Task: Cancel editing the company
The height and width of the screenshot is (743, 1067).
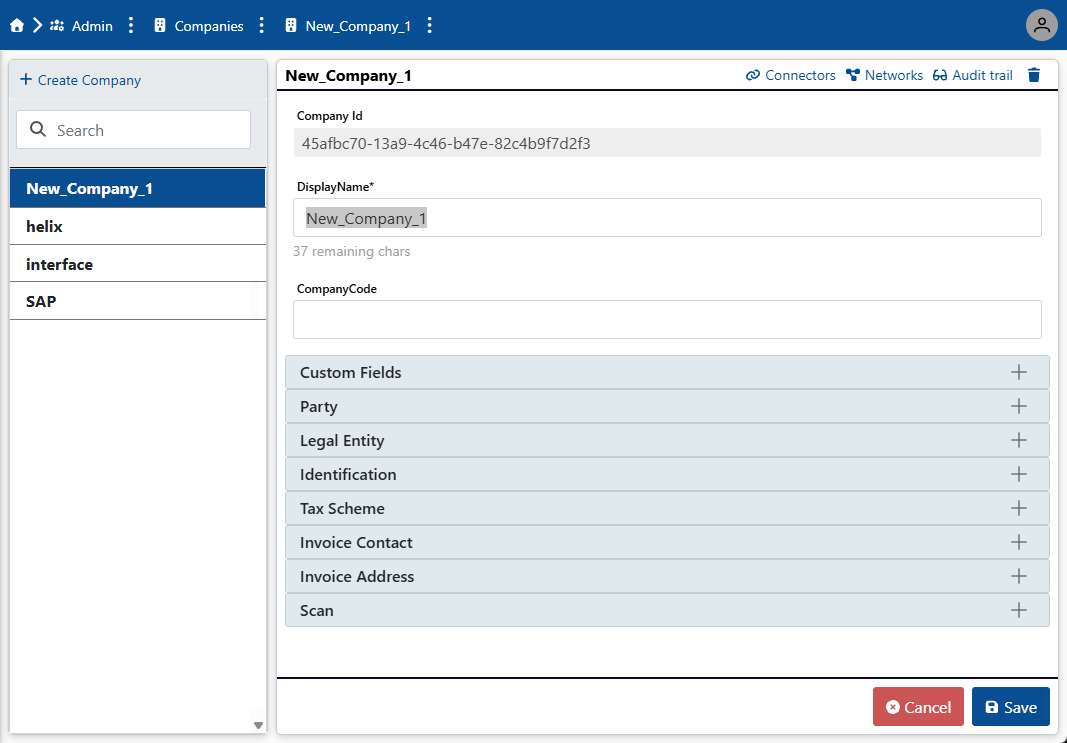Action: click(x=918, y=707)
